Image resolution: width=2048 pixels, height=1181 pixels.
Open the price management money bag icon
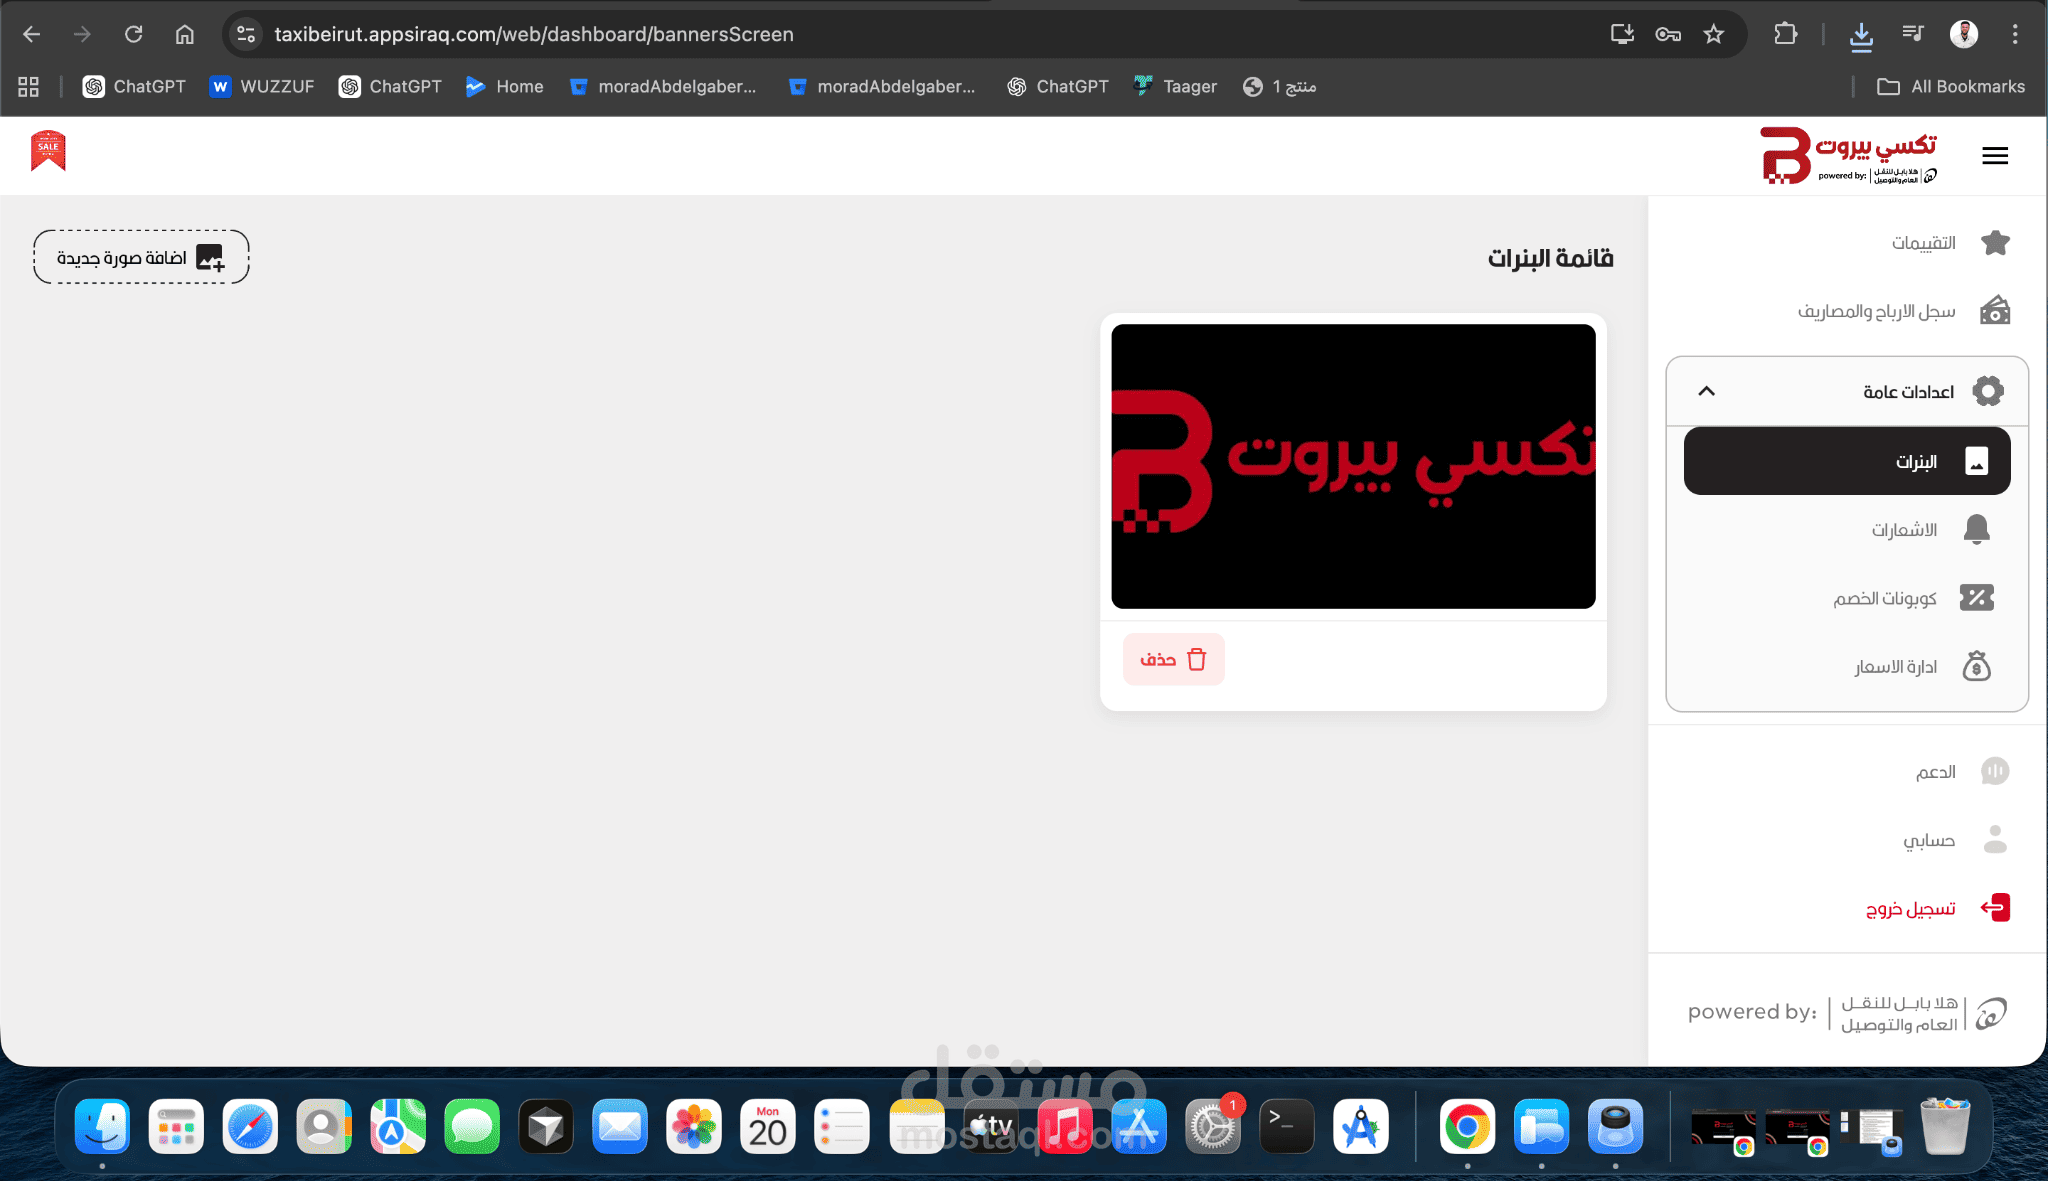pyautogui.click(x=1976, y=666)
